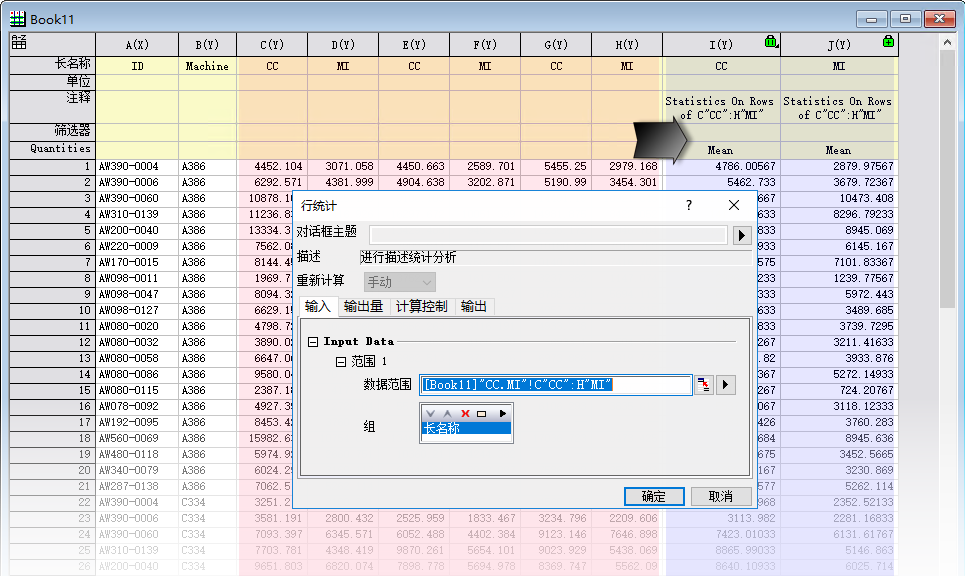Collapse the Input Data tree section

(x=313, y=342)
